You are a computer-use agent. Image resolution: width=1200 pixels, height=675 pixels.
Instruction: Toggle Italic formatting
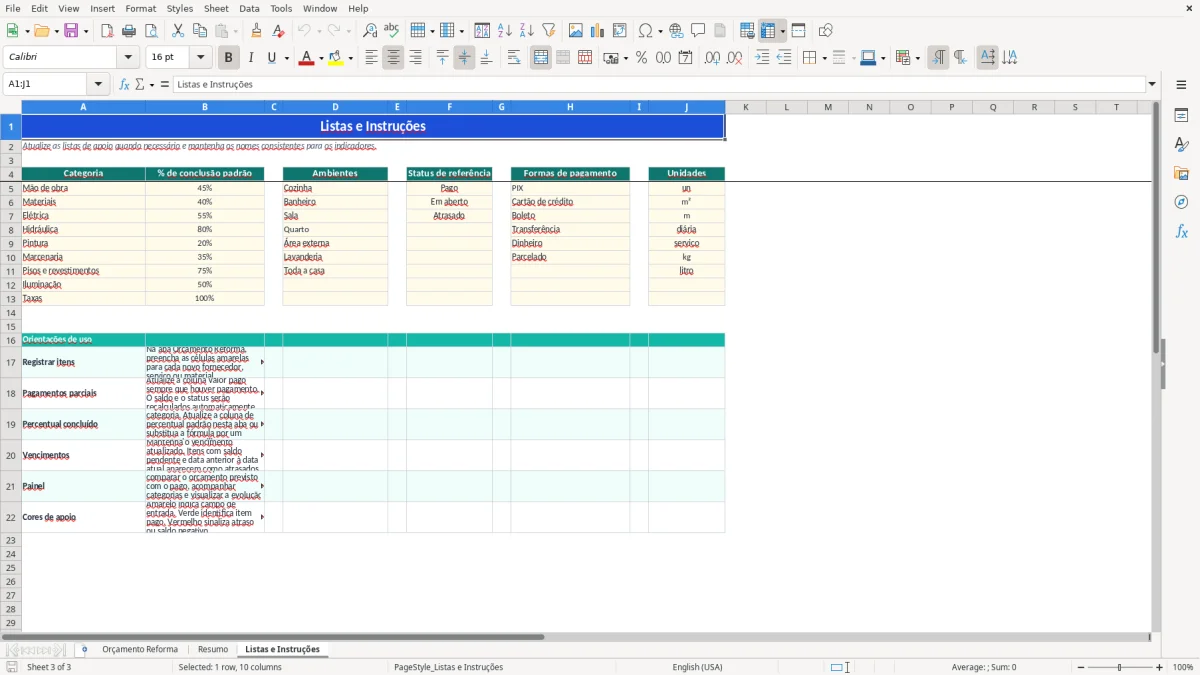[250, 58]
